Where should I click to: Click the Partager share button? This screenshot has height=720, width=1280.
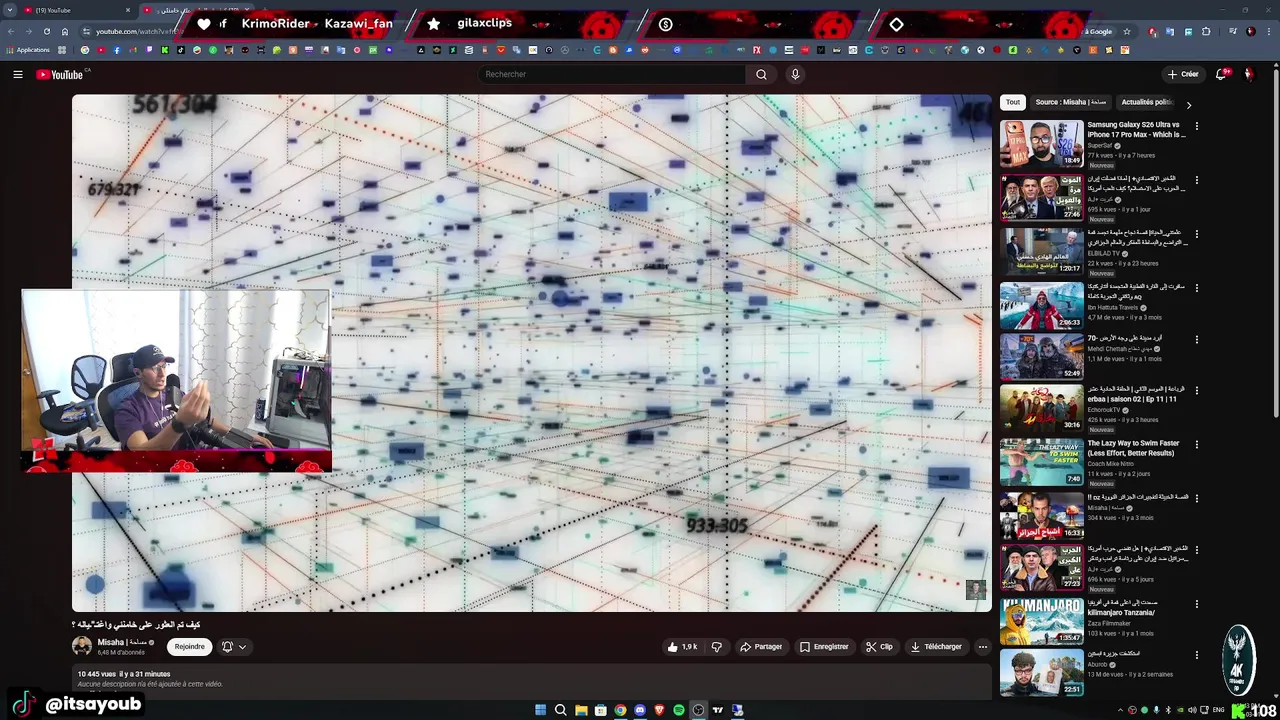pyautogui.click(x=761, y=647)
